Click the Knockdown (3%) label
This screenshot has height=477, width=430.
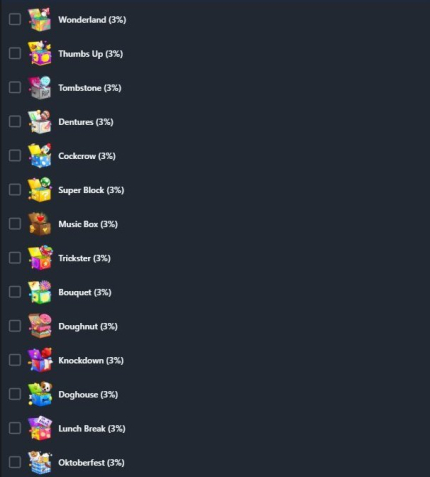[91, 360]
